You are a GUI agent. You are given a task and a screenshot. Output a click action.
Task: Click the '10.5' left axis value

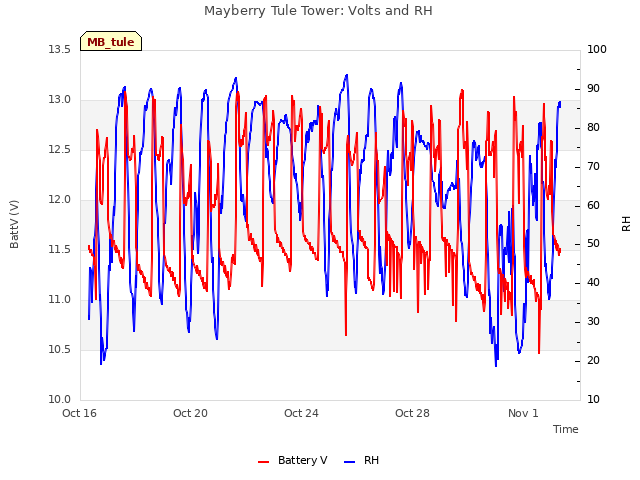(60, 349)
